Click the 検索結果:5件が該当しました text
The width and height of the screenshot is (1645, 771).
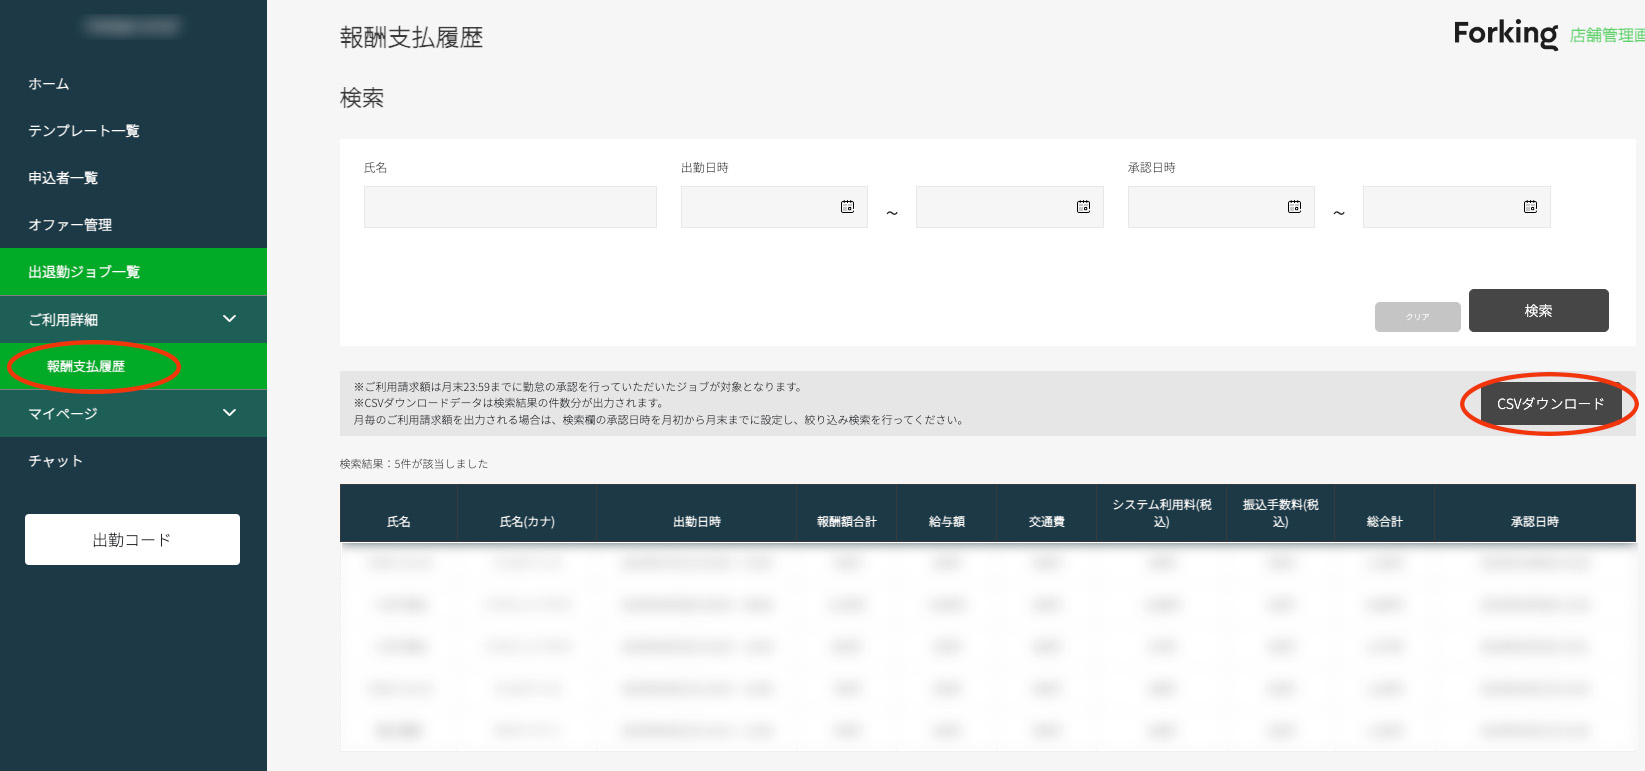click(x=414, y=464)
